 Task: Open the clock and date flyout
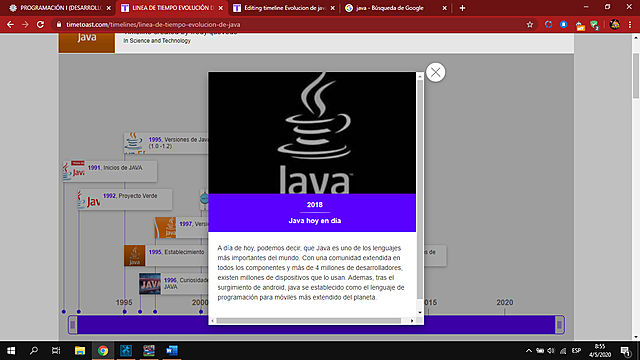pyautogui.click(x=600, y=351)
